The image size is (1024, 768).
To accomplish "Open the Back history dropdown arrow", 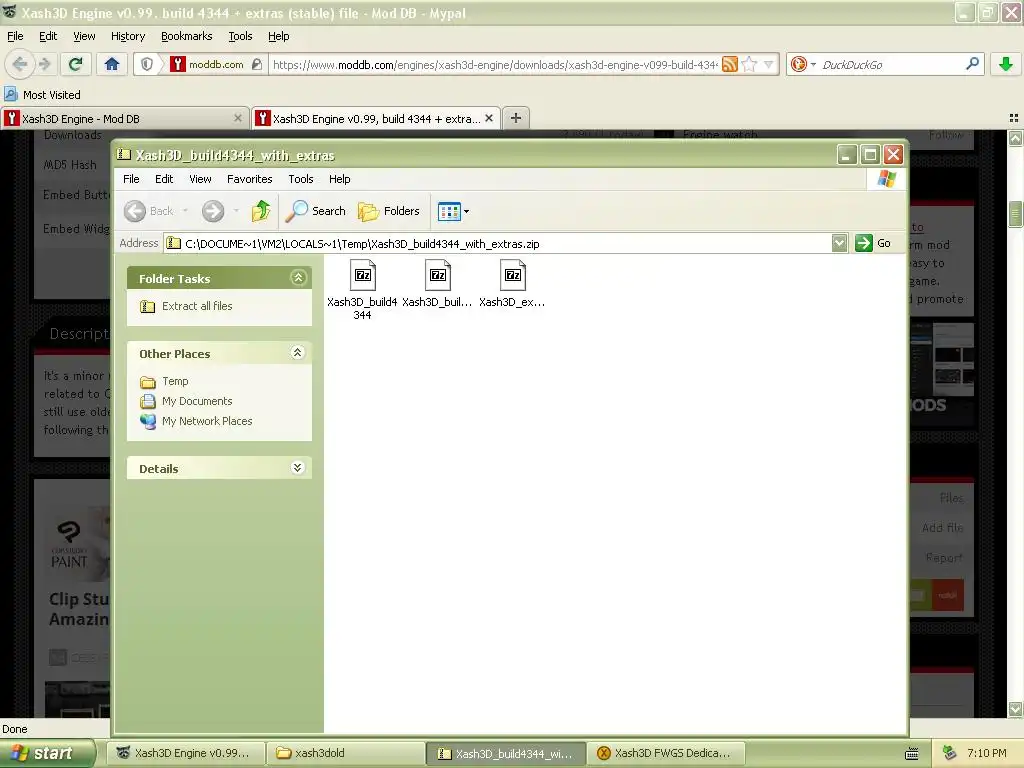I will [x=185, y=211].
